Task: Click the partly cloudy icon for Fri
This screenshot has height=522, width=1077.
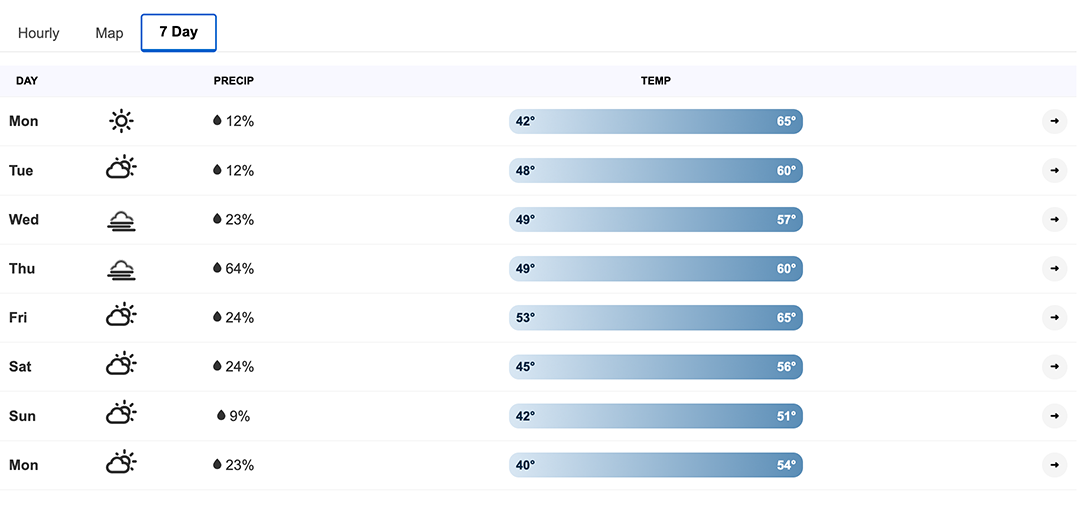Action: point(122,315)
